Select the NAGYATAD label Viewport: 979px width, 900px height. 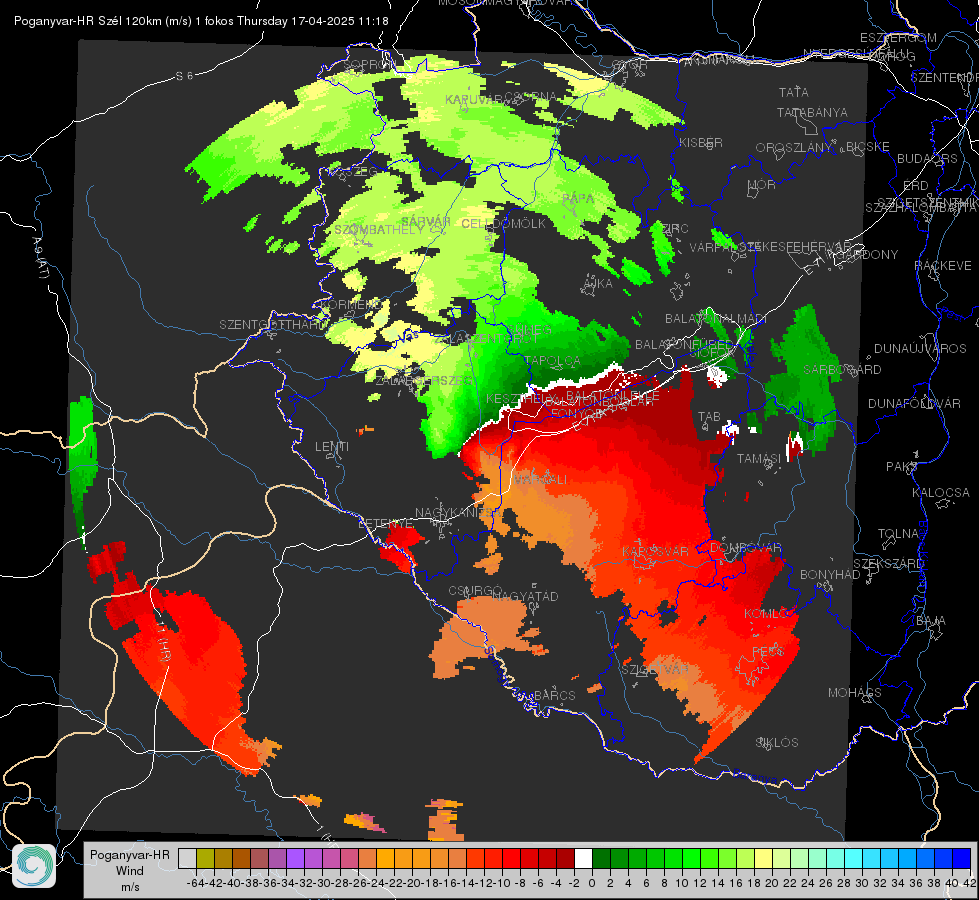tap(525, 596)
